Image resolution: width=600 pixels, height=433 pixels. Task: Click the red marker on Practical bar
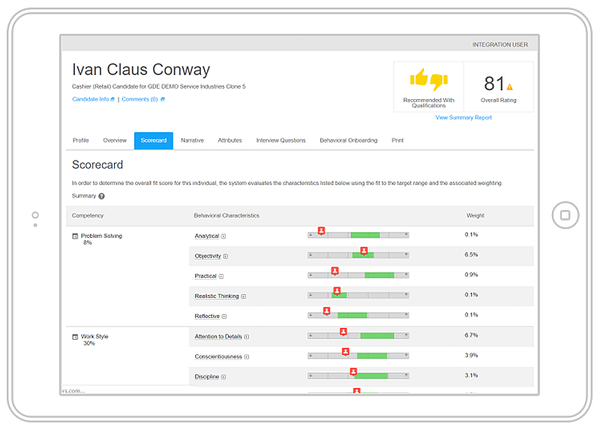[x=335, y=271]
